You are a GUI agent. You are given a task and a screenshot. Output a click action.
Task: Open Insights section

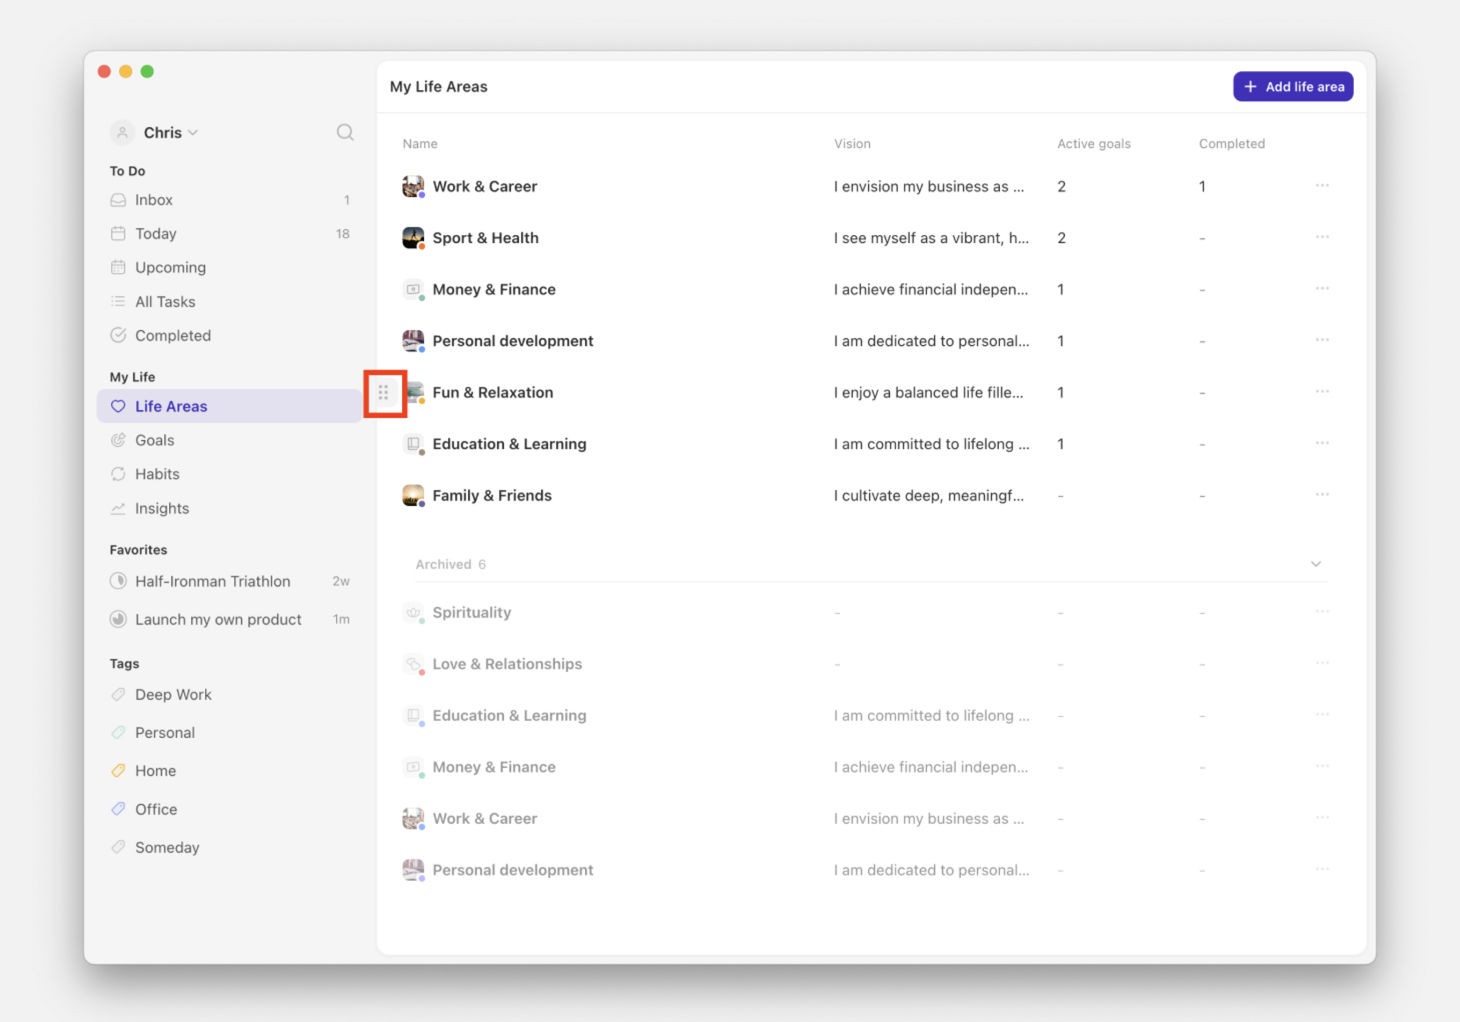pos(229,508)
